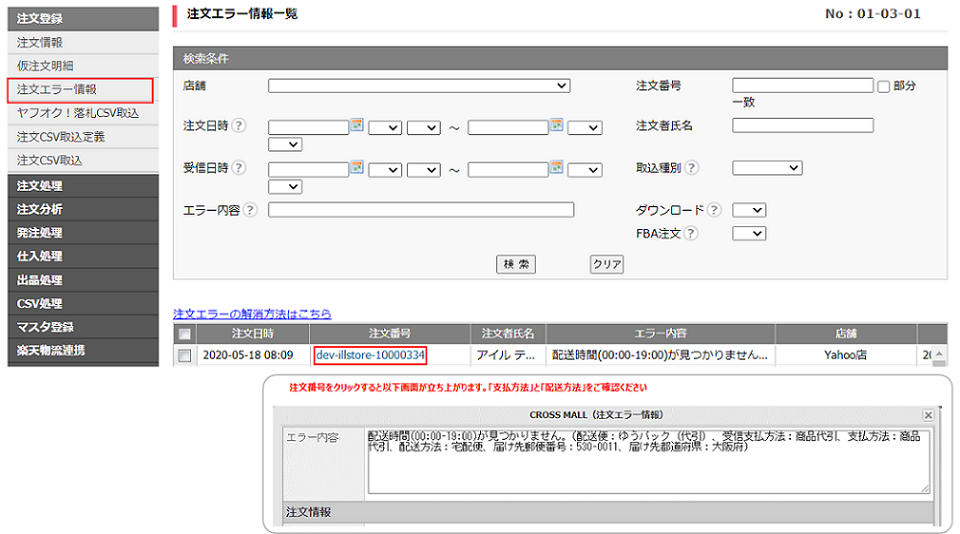Image resolution: width=960 pixels, height=534 pixels.
Task: Click the 検索 search button
Action: point(516,264)
